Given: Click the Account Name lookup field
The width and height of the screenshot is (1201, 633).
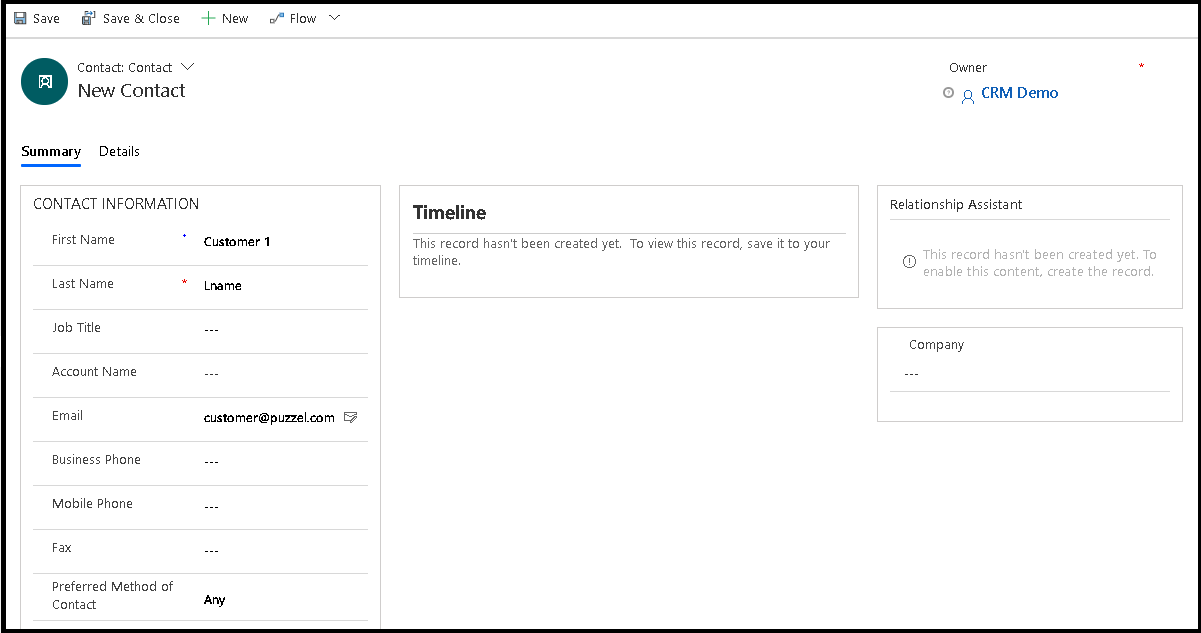Looking at the screenshot, I should pos(280,374).
